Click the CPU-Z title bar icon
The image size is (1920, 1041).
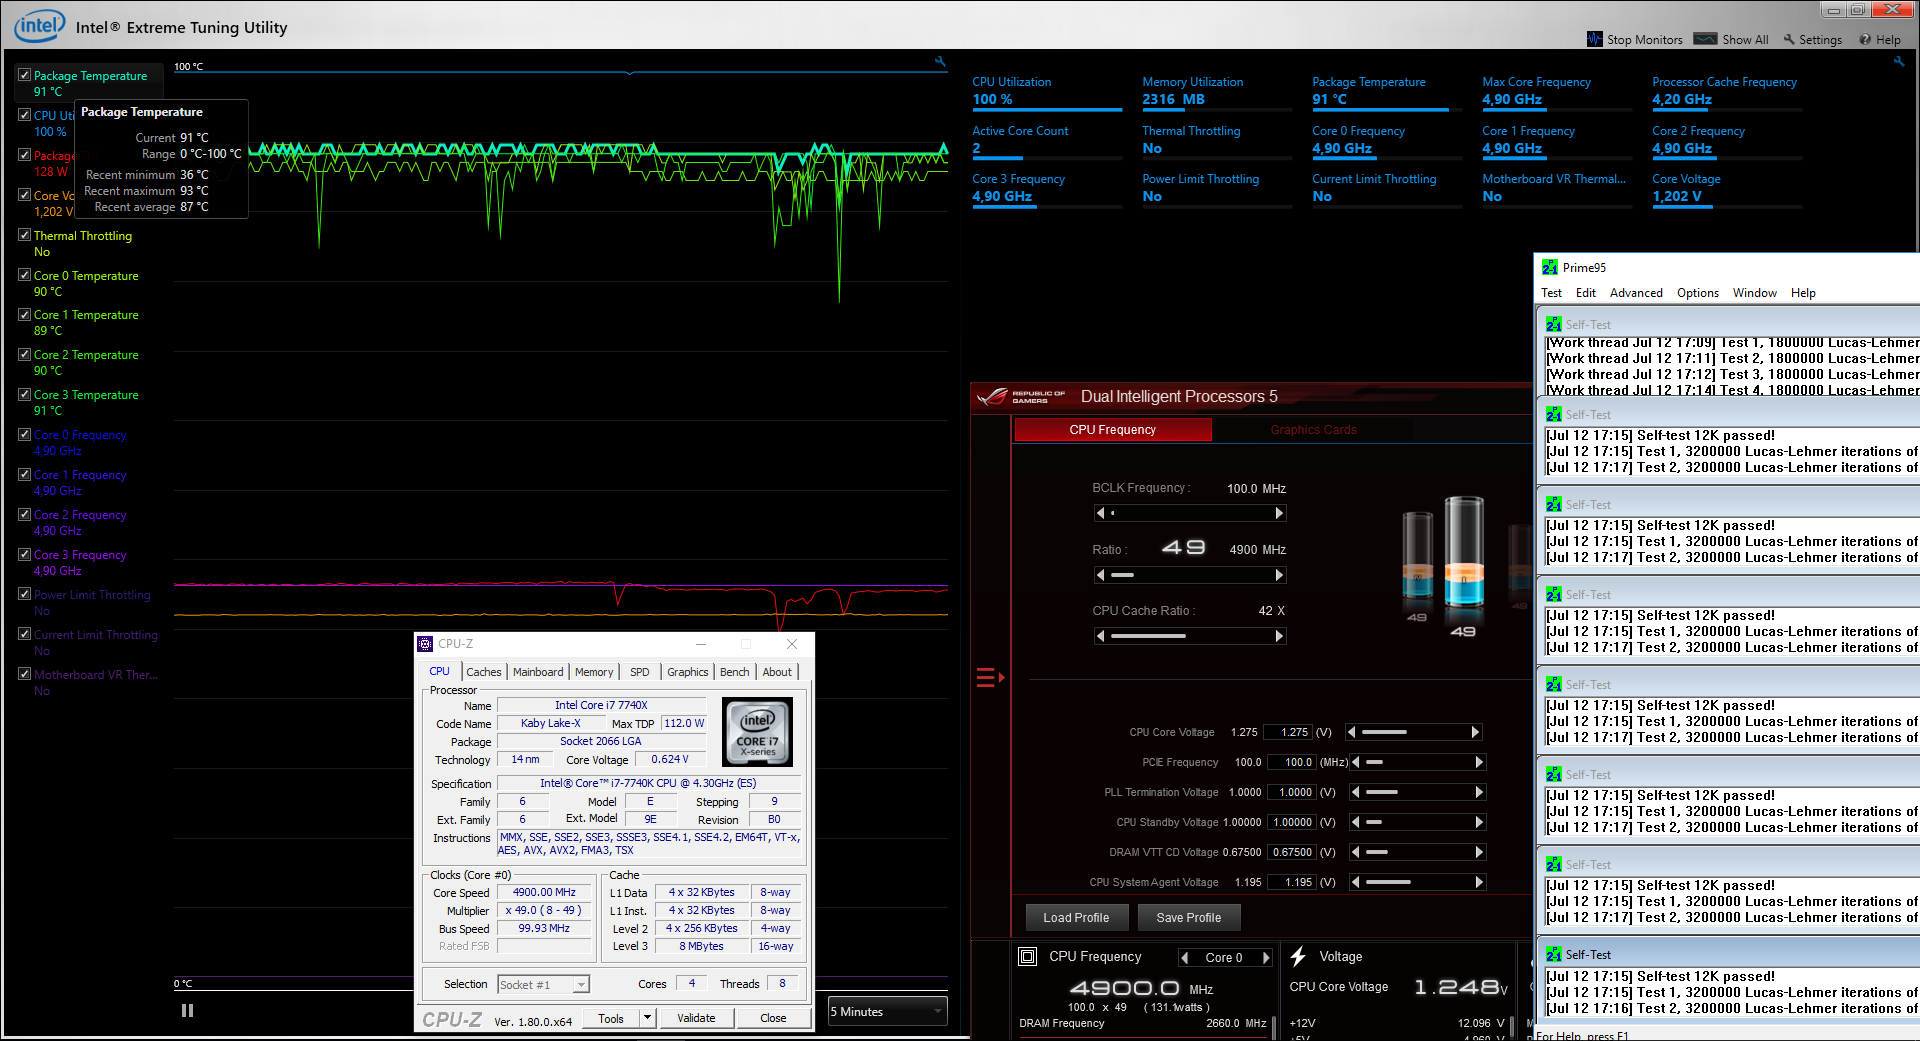(425, 644)
